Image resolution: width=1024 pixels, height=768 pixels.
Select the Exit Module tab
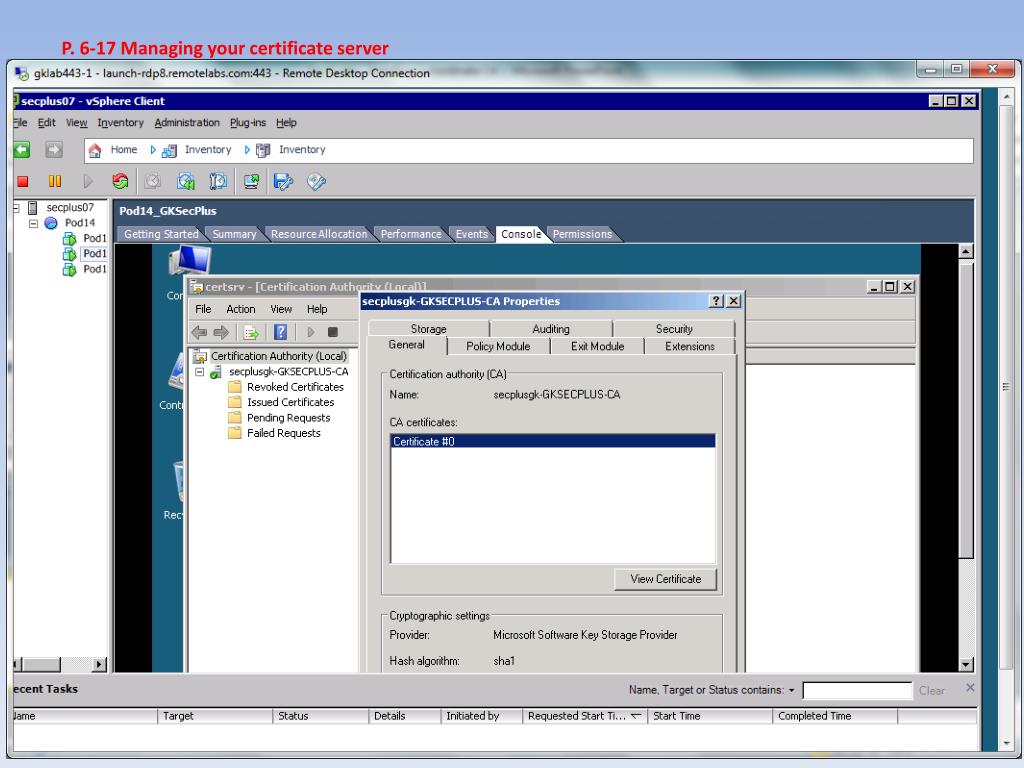pyautogui.click(x=598, y=346)
